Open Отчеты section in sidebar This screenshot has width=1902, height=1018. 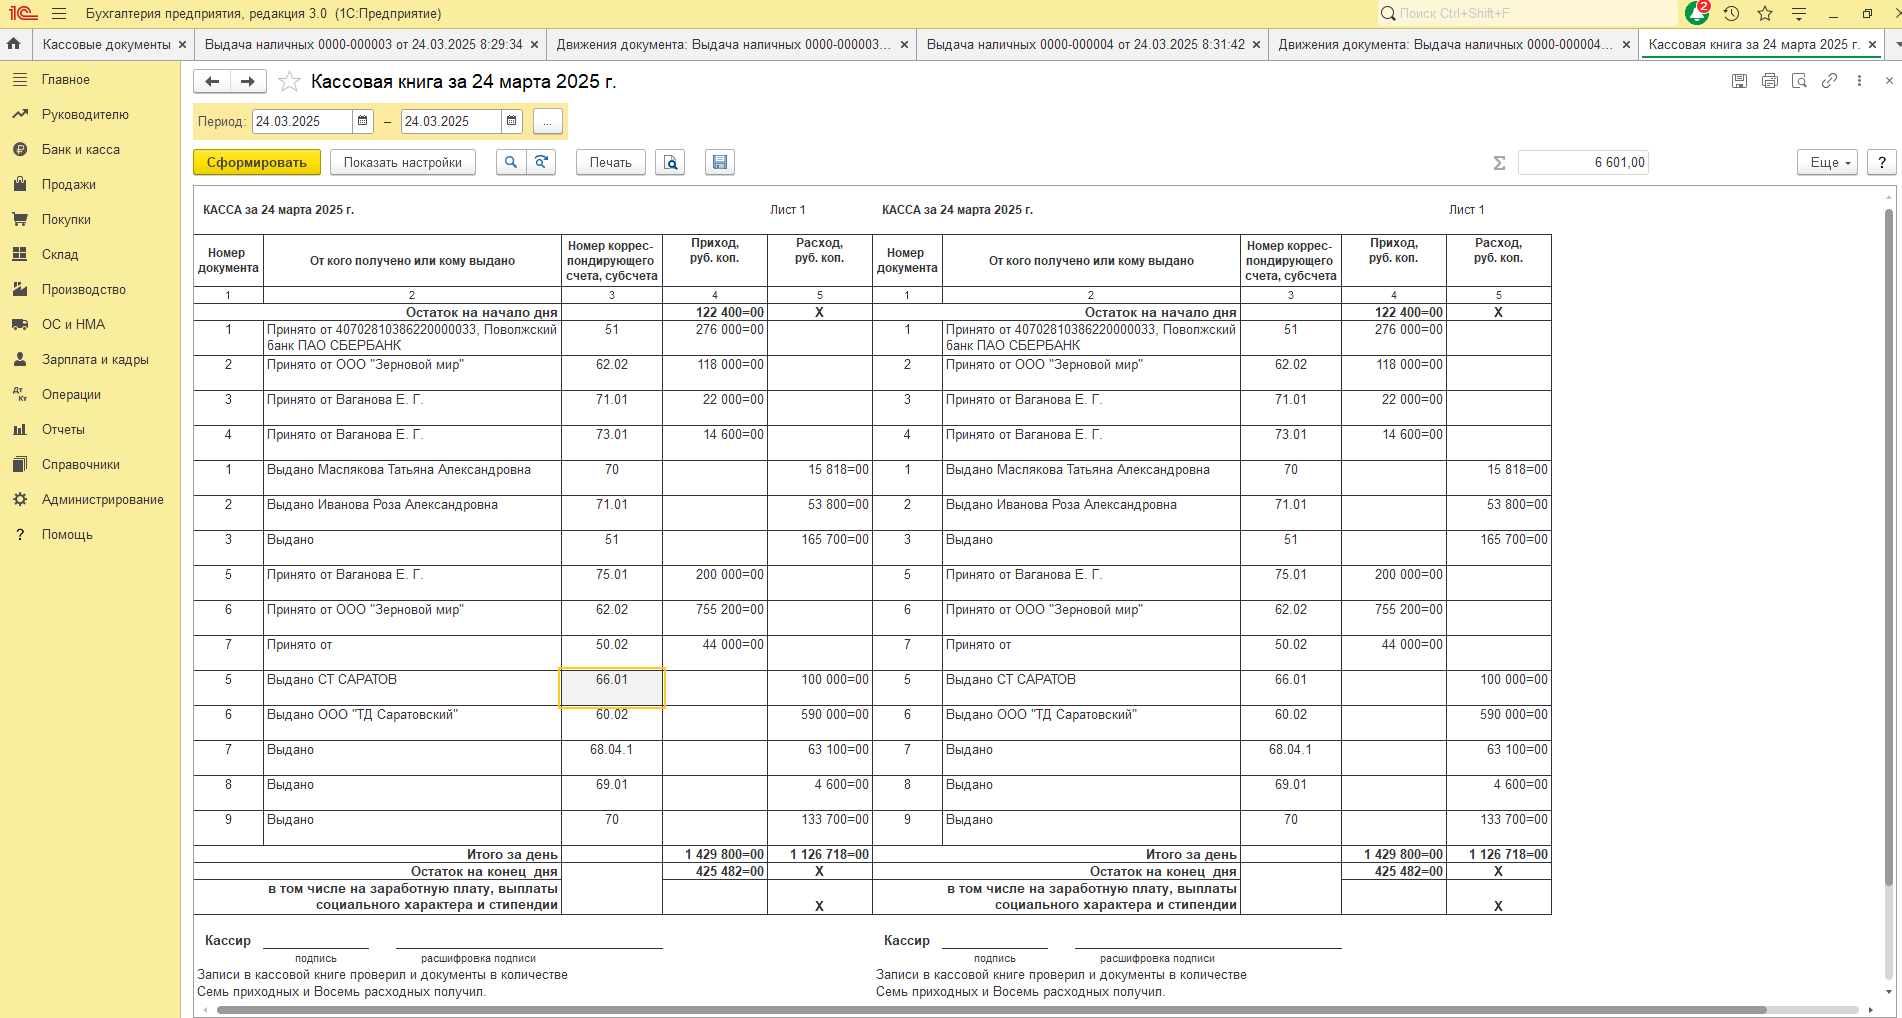click(63, 429)
